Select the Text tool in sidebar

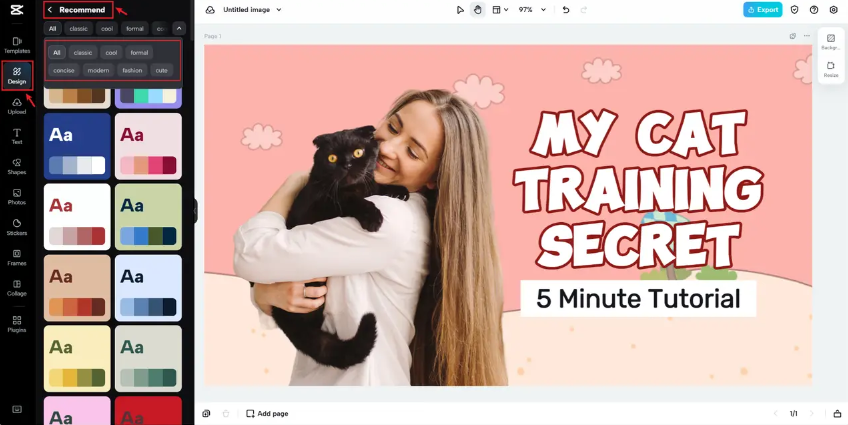17,136
